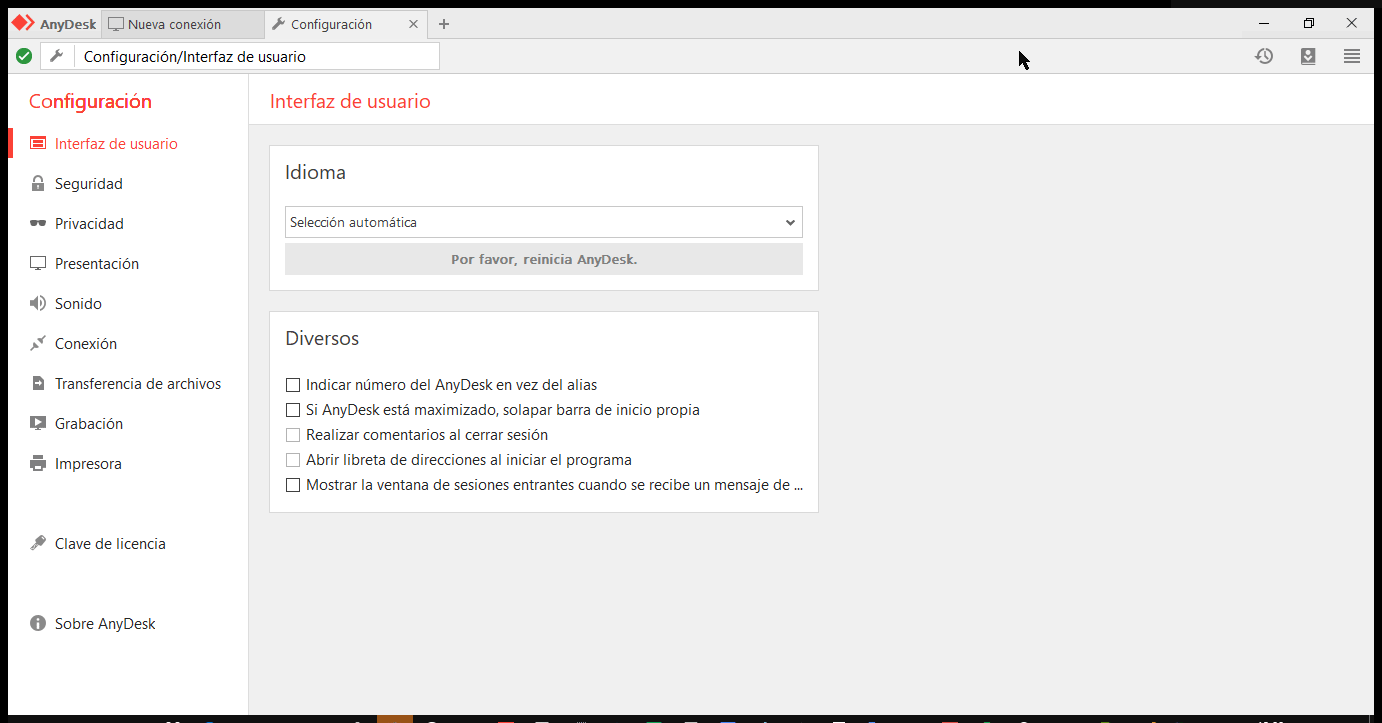Image resolution: width=1382 pixels, height=723 pixels.
Task: Click the padlock Seguridad icon
Action: tap(38, 184)
